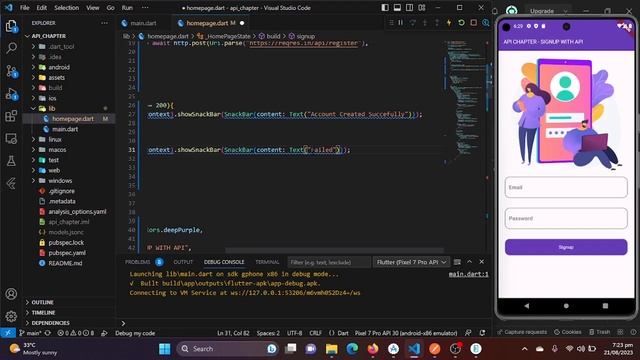Collapse the lib folder

click(52, 109)
